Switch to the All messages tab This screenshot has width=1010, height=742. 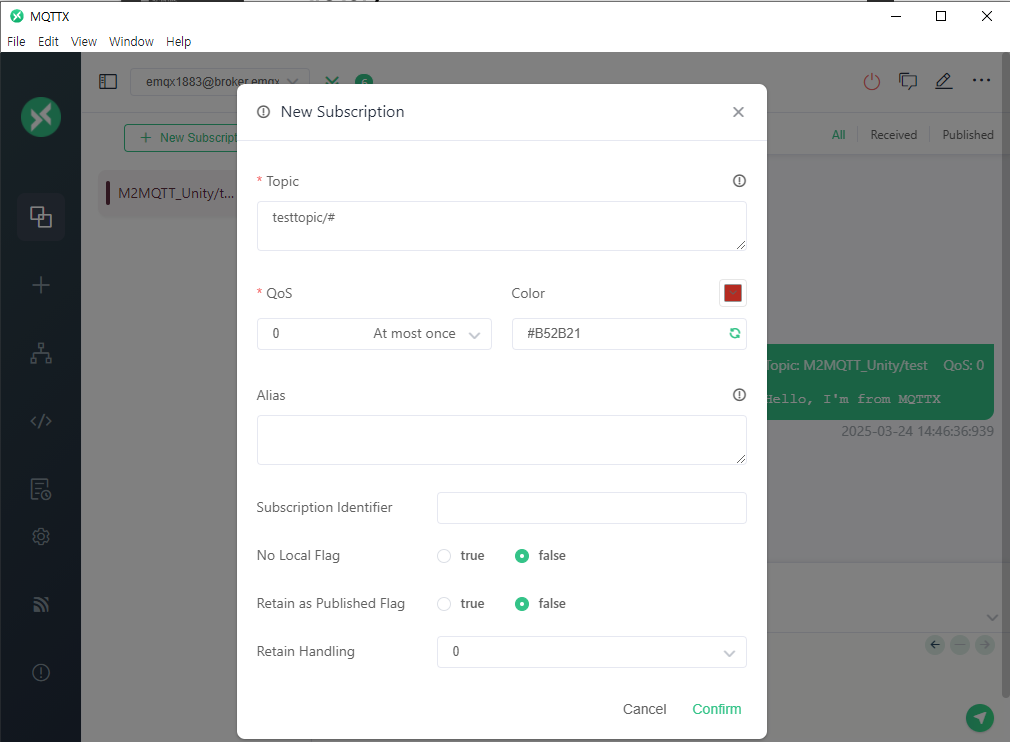pos(838,135)
